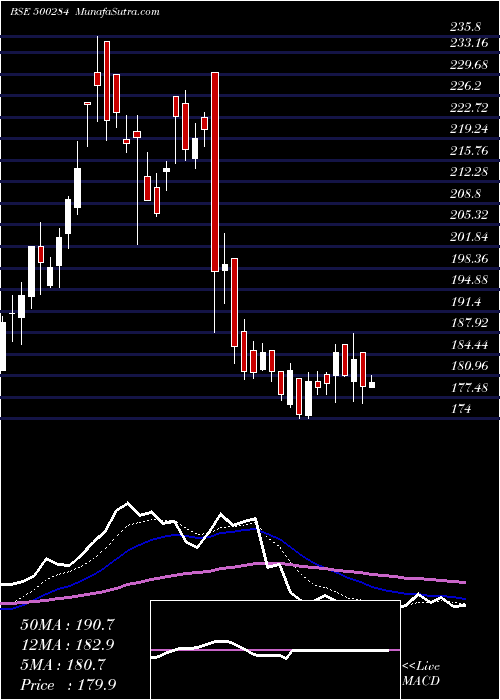The height and width of the screenshot is (700, 500).
Task: Select the 233.16 price level label
Action: click(x=468, y=43)
